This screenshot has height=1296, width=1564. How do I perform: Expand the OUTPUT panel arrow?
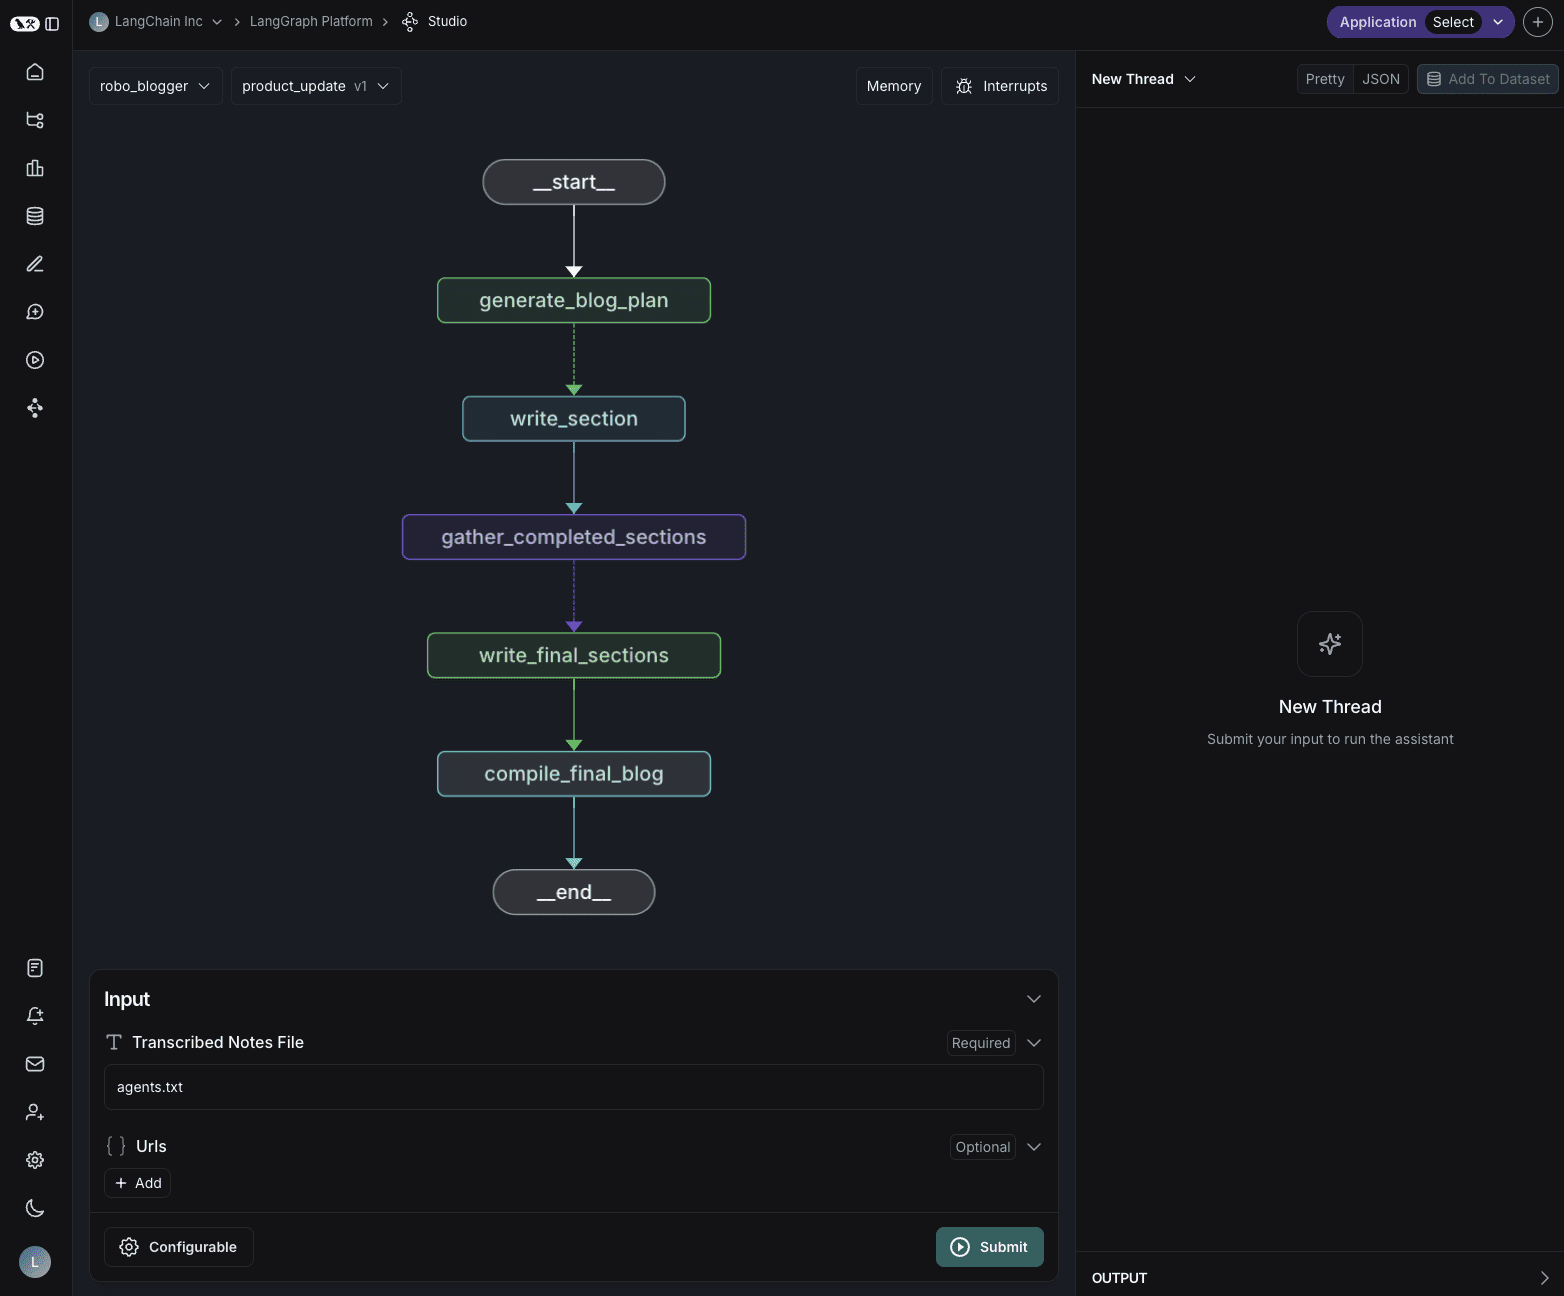[x=1544, y=1278]
